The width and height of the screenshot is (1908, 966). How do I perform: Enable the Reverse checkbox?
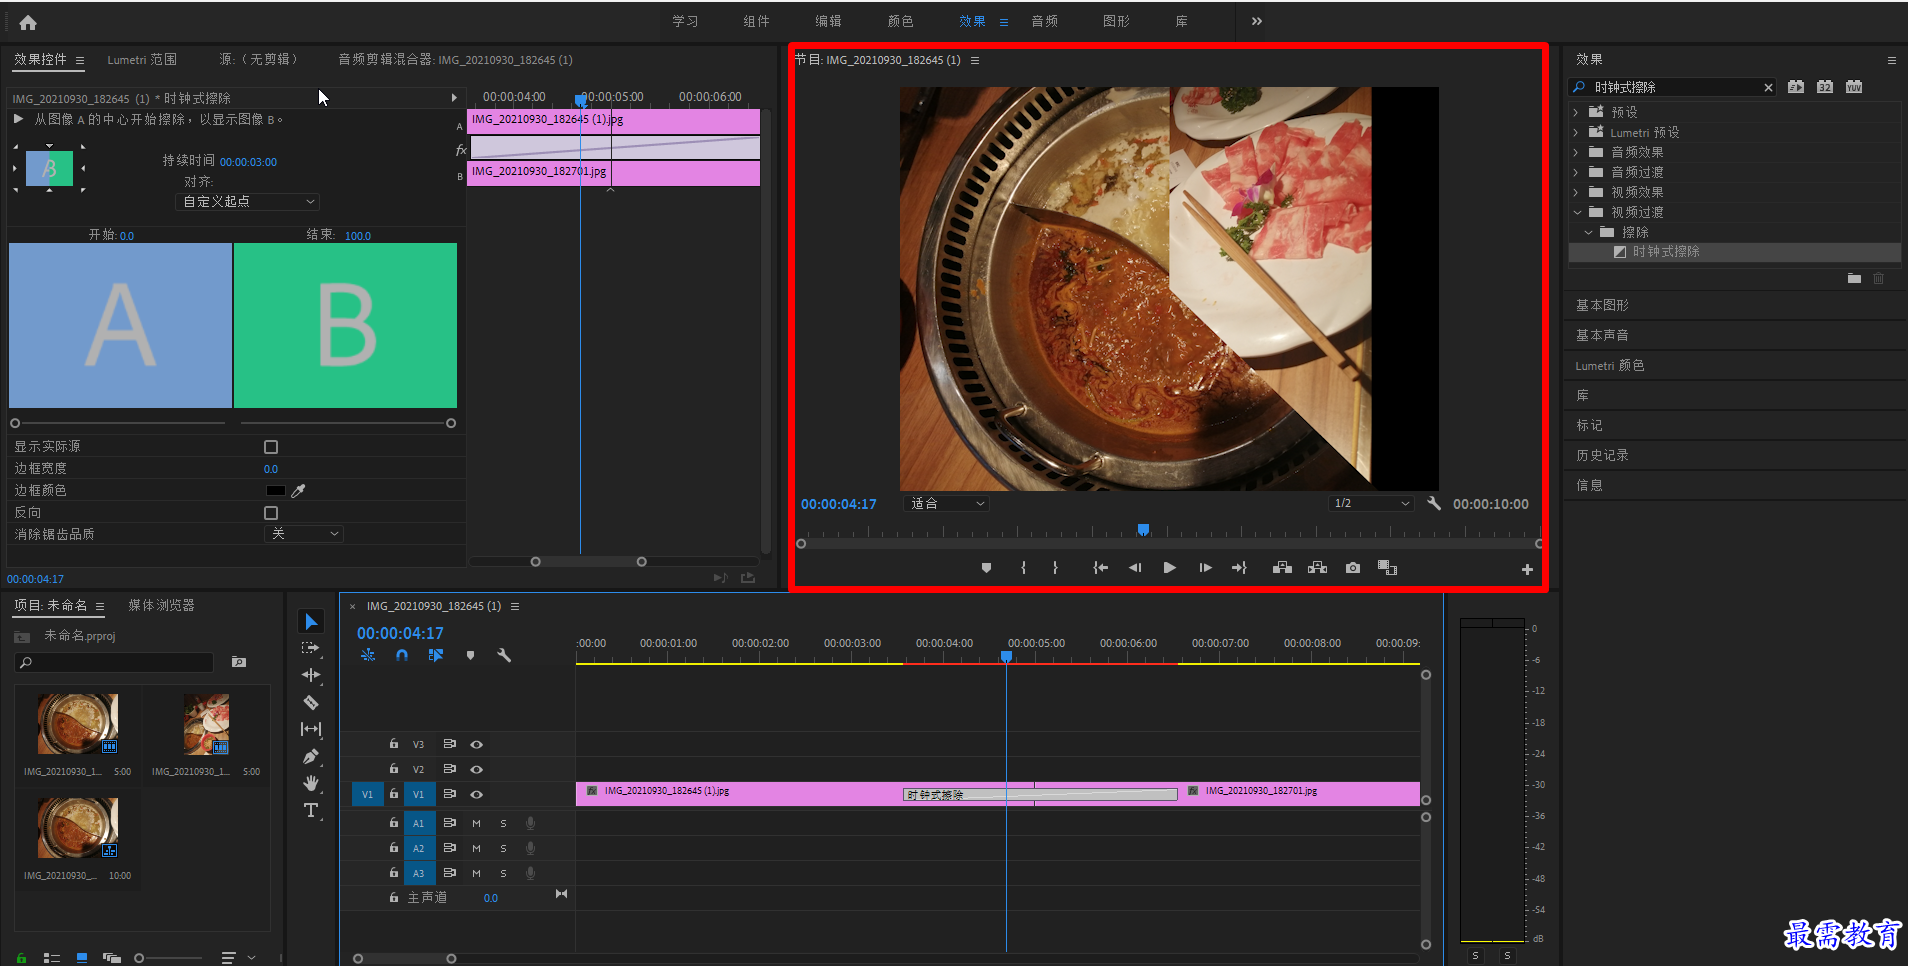point(271,513)
